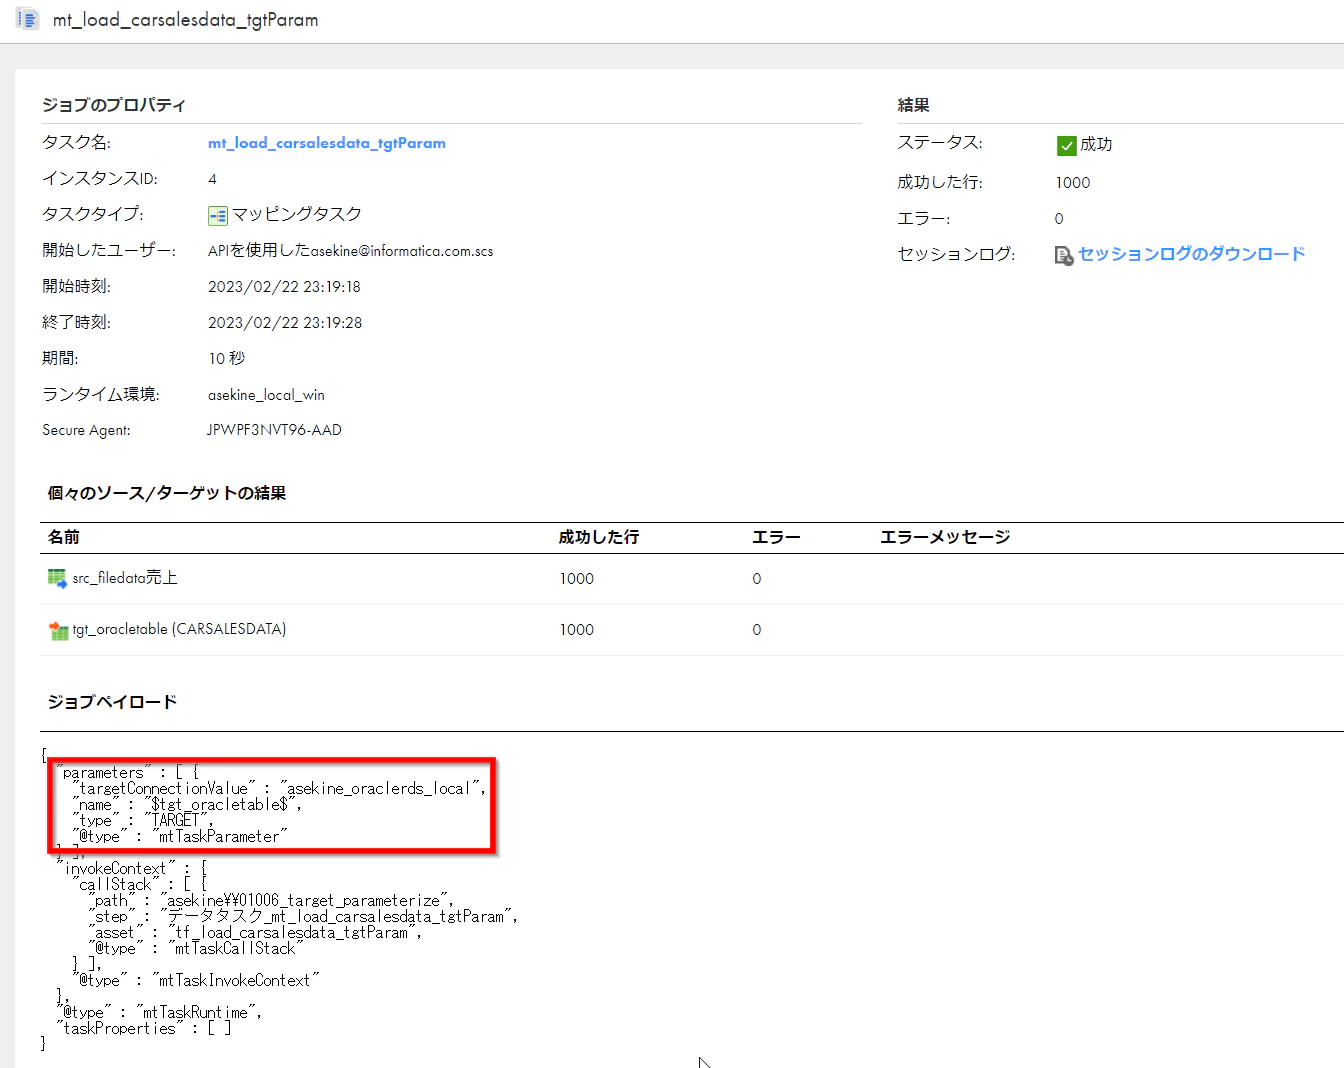The image size is (1344, 1068).
Task: Click the エラー column header
Action: pyautogui.click(x=776, y=537)
